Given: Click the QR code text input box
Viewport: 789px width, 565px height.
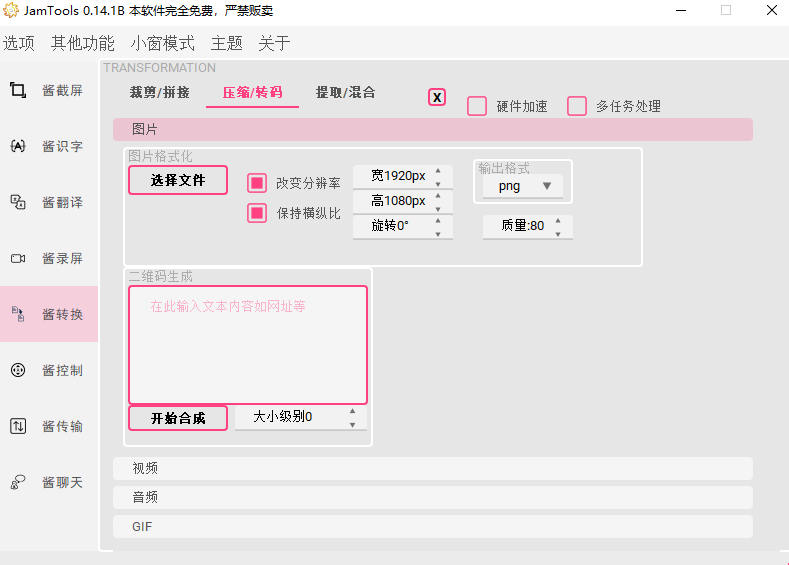Looking at the screenshot, I should click(x=248, y=345).
